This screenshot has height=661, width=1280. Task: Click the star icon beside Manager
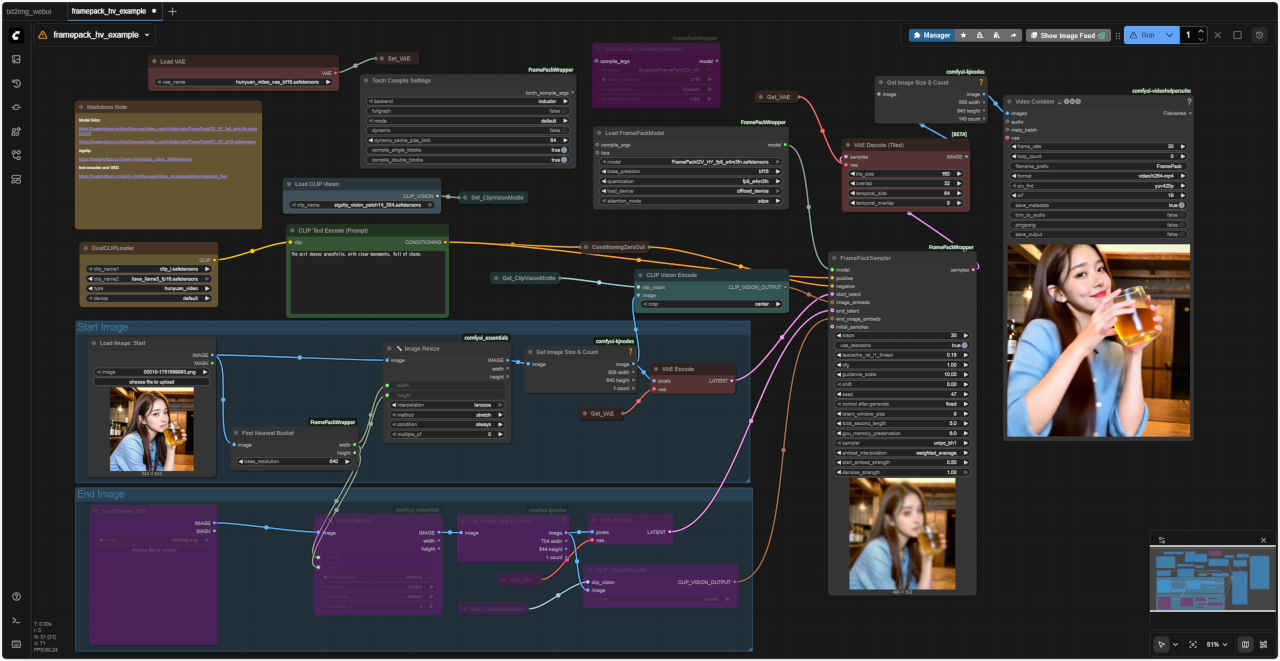coord(963,35)
